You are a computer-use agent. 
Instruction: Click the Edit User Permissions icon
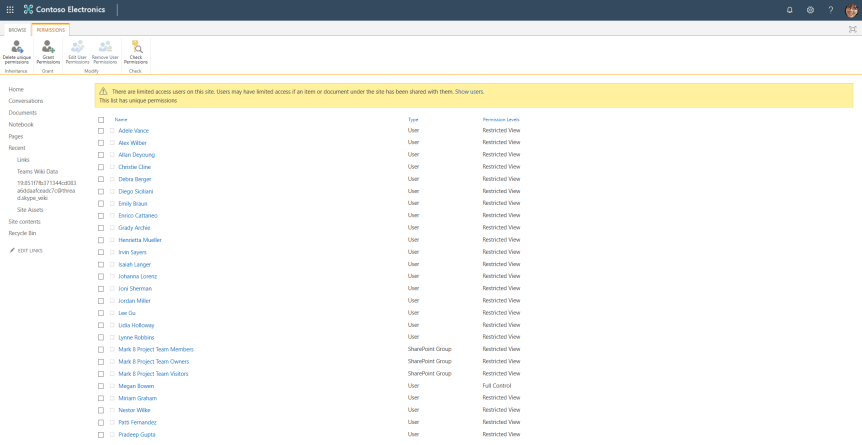[77, 47]
